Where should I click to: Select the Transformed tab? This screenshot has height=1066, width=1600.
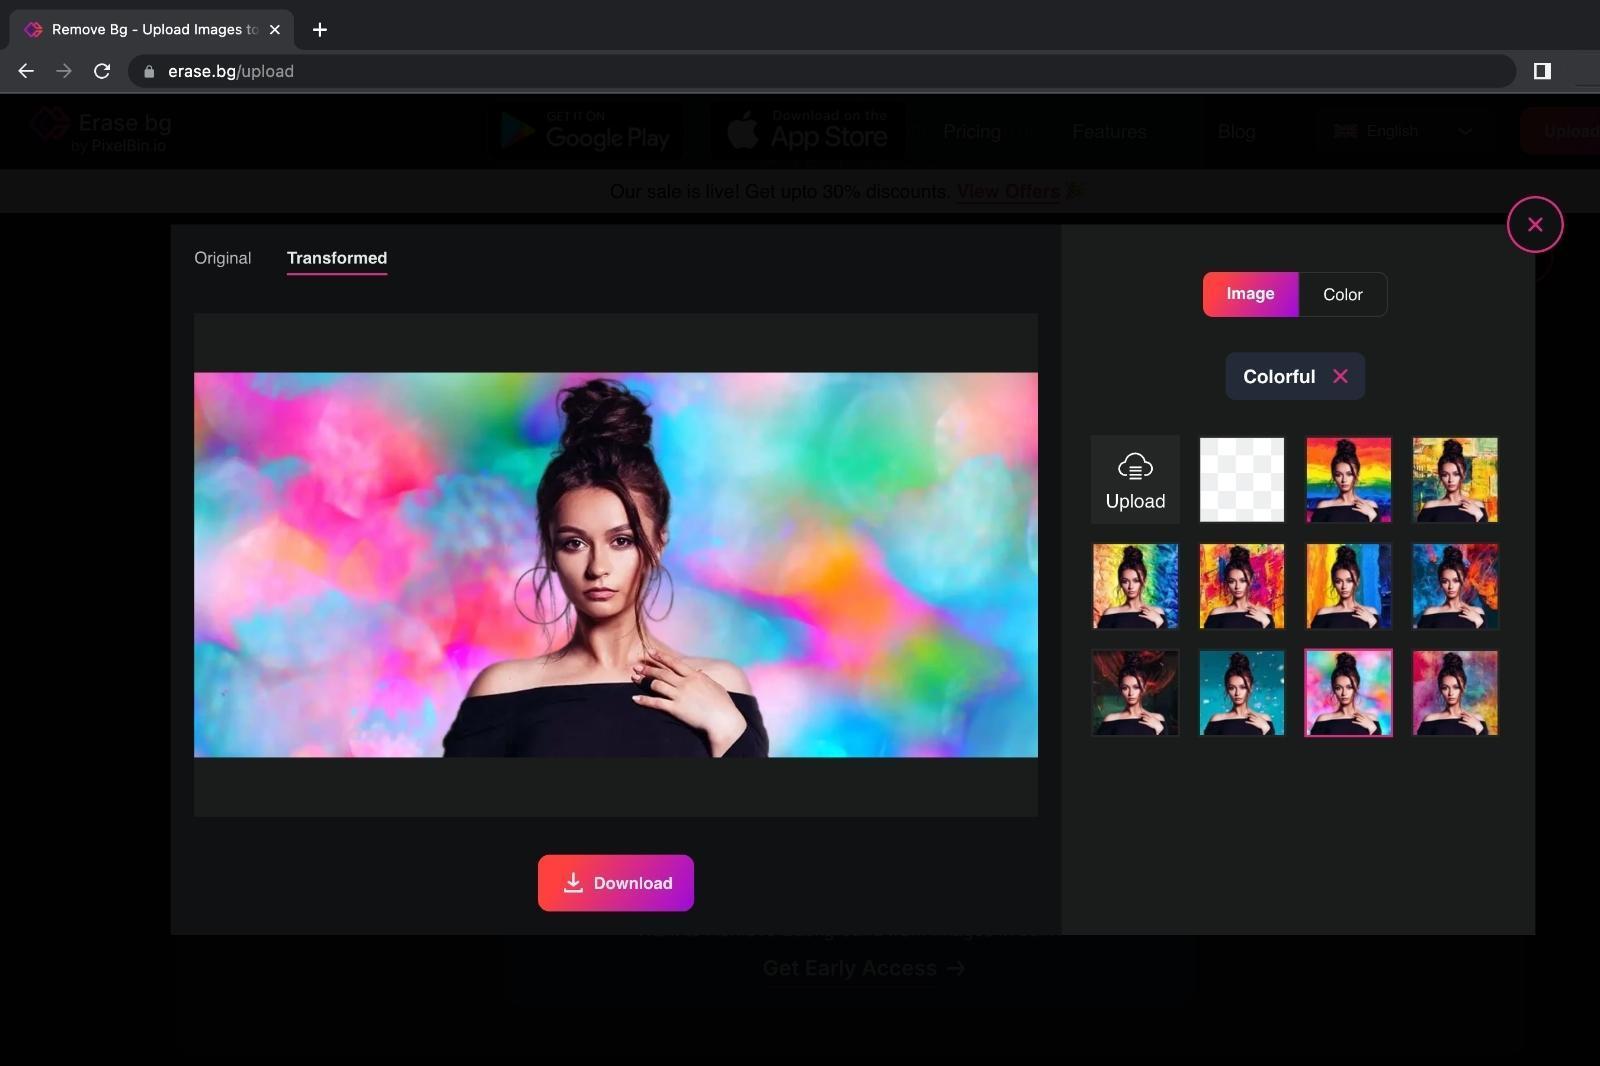336,258
